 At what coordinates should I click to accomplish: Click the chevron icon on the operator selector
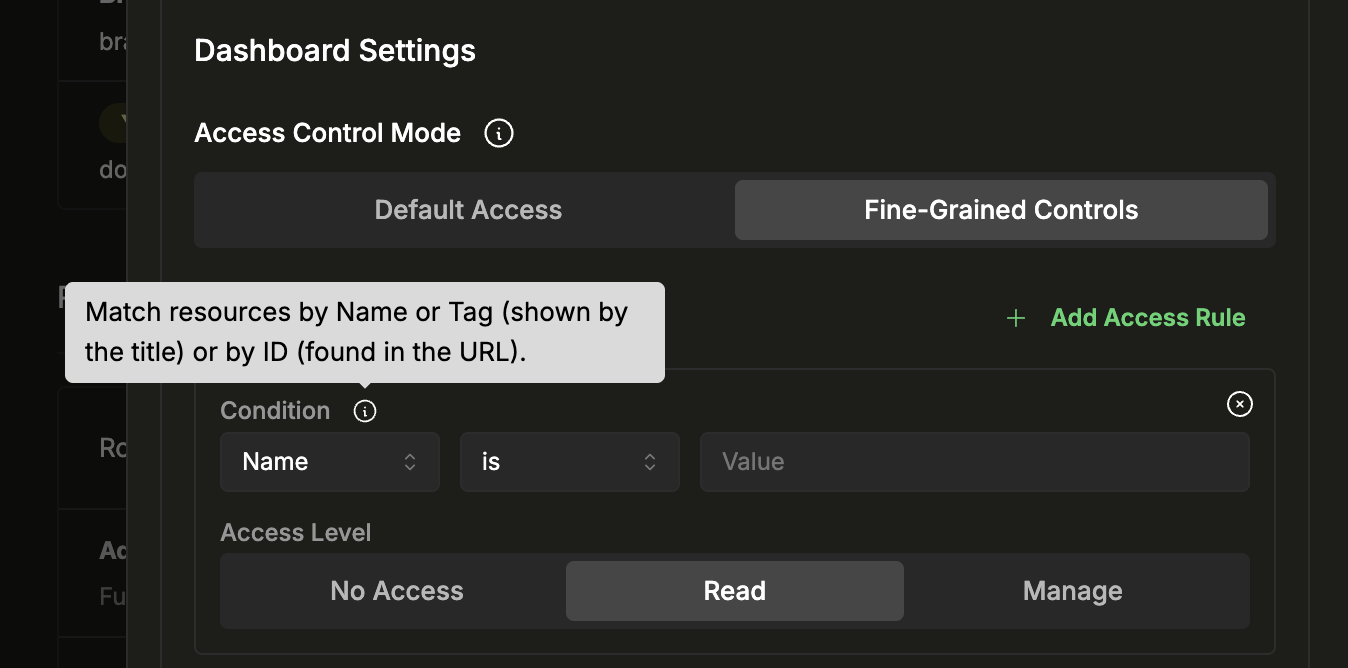tap(650, 461)
